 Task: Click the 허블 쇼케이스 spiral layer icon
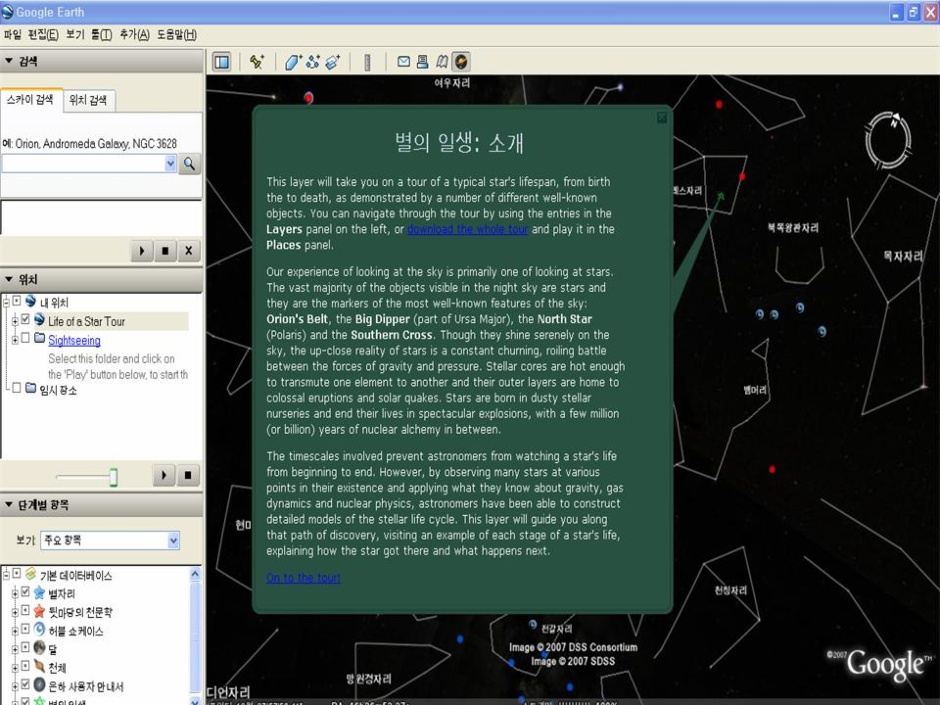pyautogui.click(x=40, y=629)
